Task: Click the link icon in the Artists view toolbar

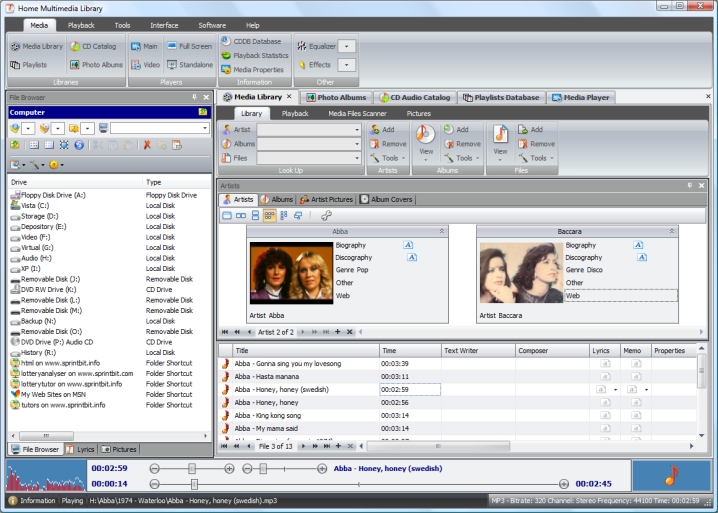Action: tap(327, 215)
